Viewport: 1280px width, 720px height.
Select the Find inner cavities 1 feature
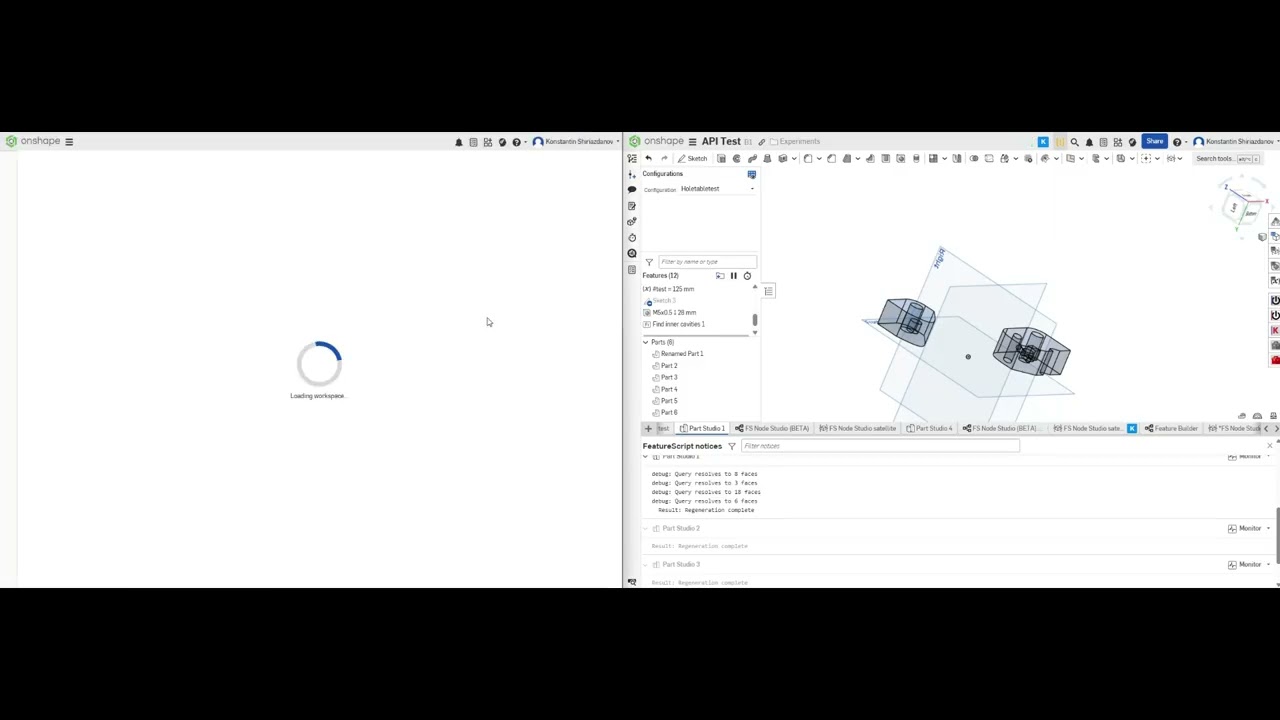674,324
